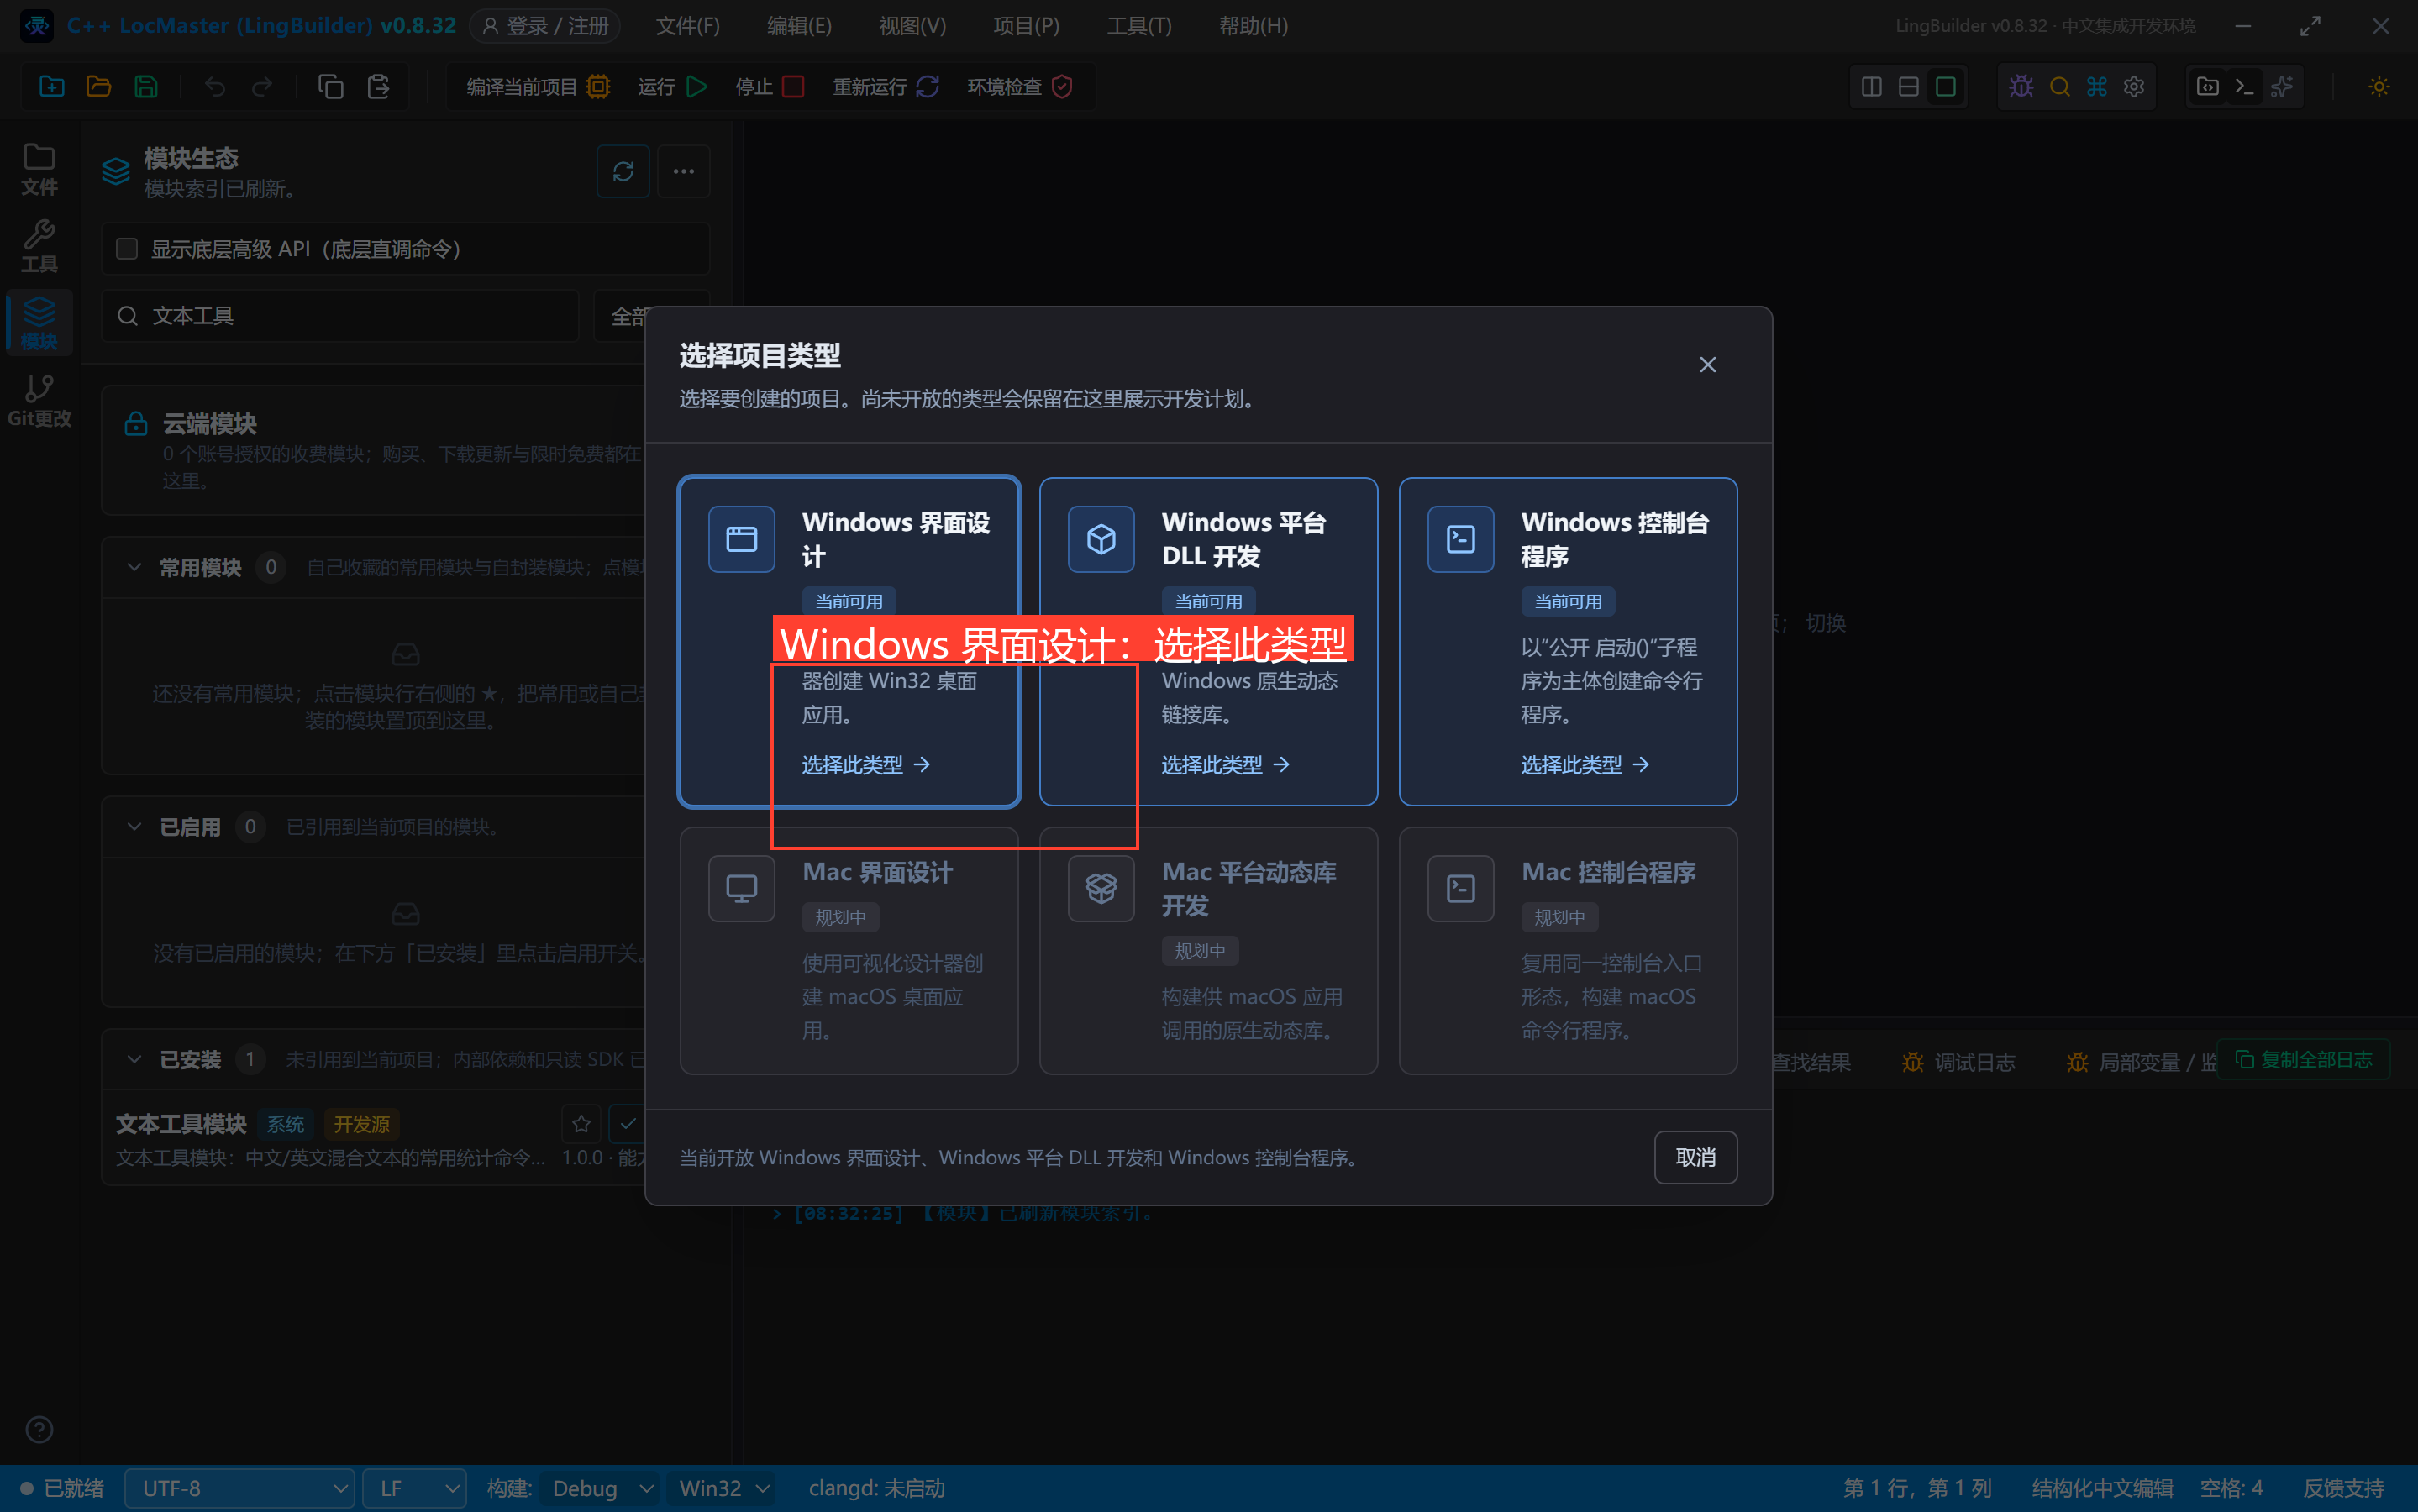Click the redo arrow icon
The image size is (2418, 1512).
tap(261, 87)
